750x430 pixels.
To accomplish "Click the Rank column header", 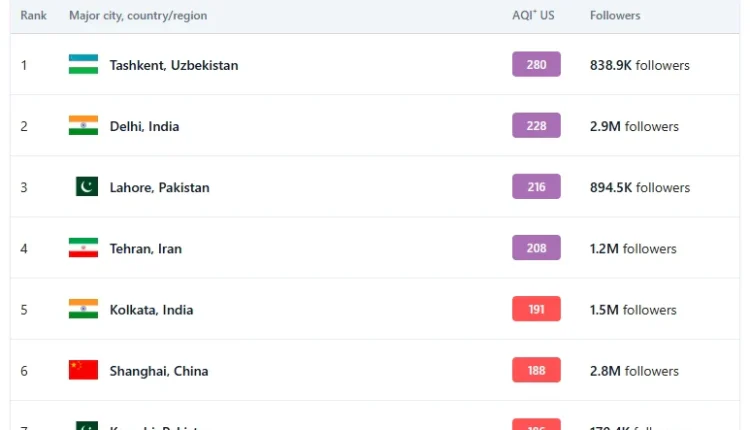I will [x=33, y=16].
